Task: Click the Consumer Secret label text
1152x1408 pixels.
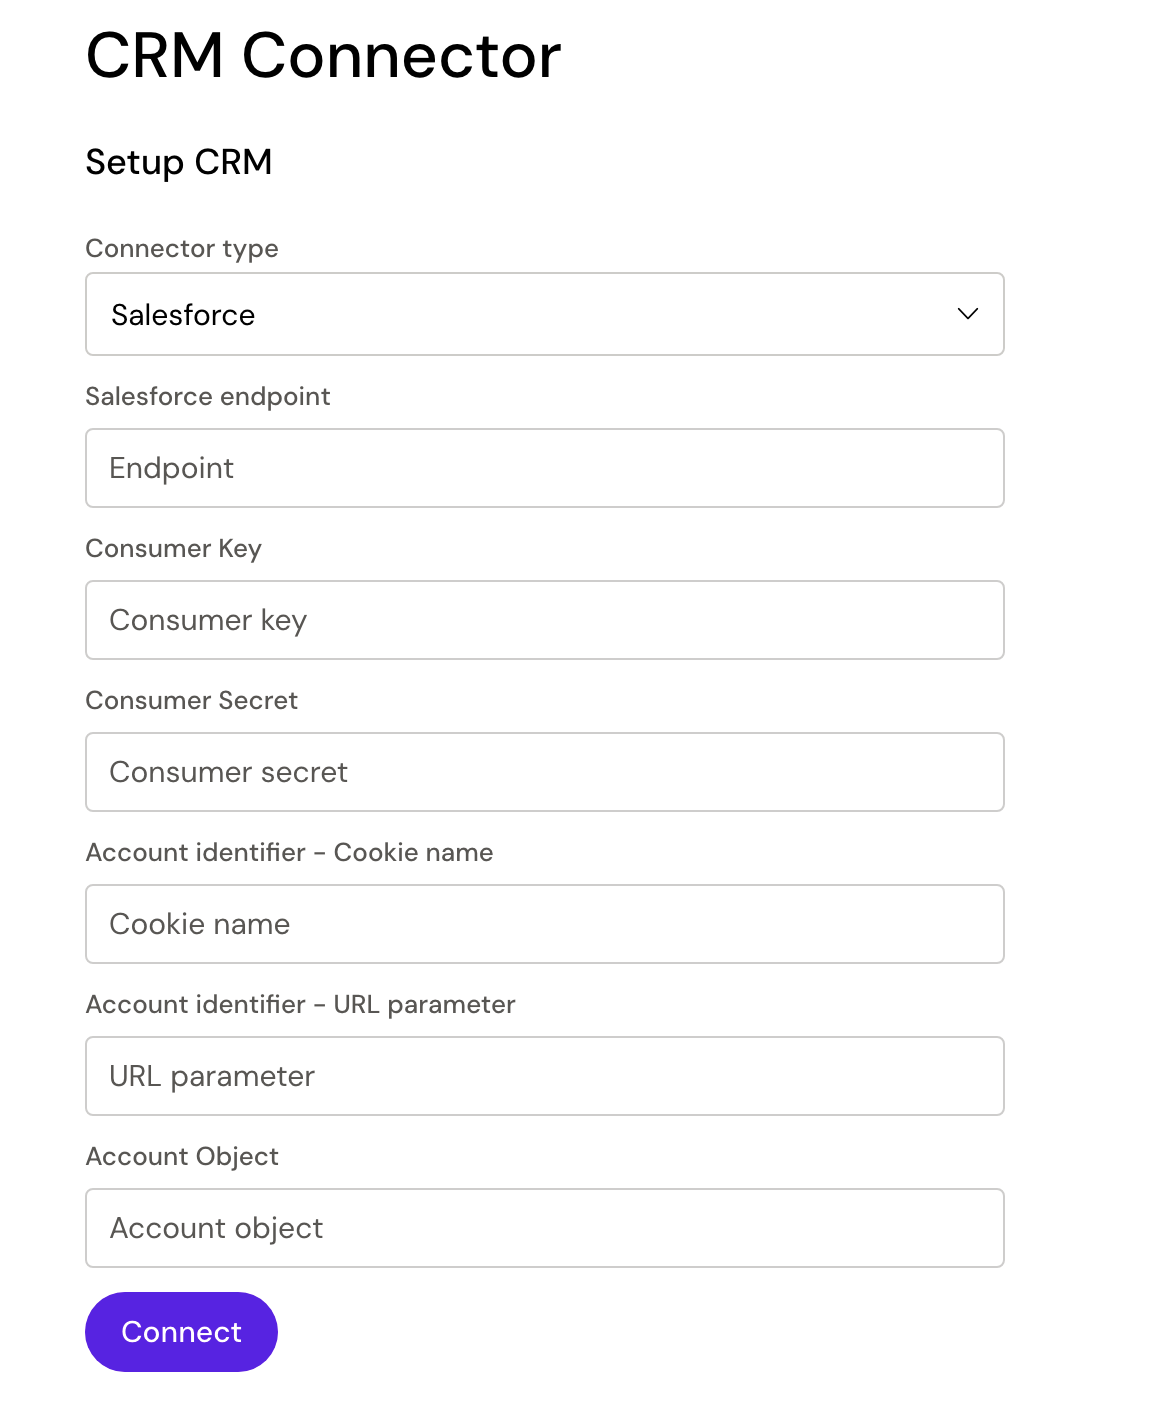Action: 192,700
